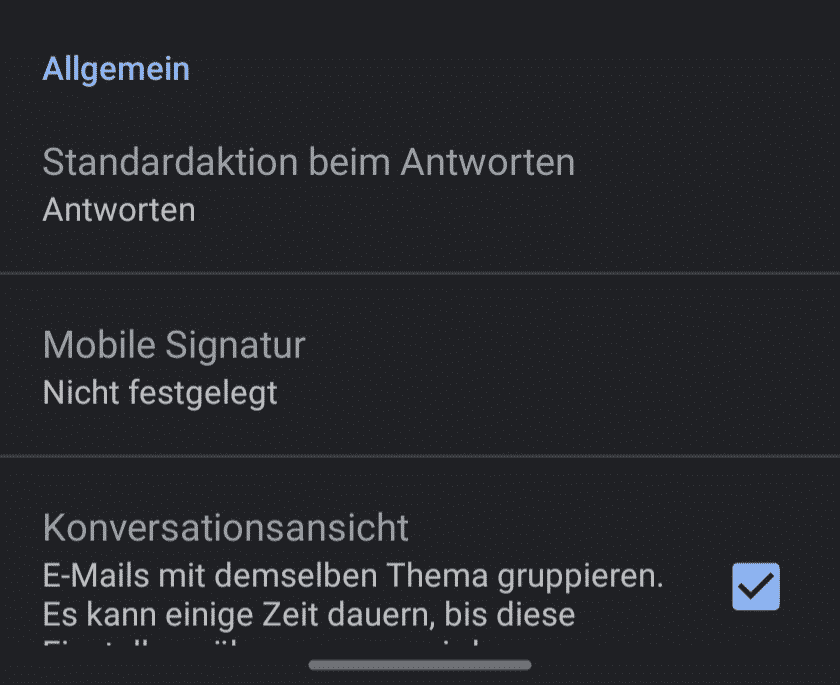
Task: Tap the Konversationsansicht title
Action: [x=226, y=526]
